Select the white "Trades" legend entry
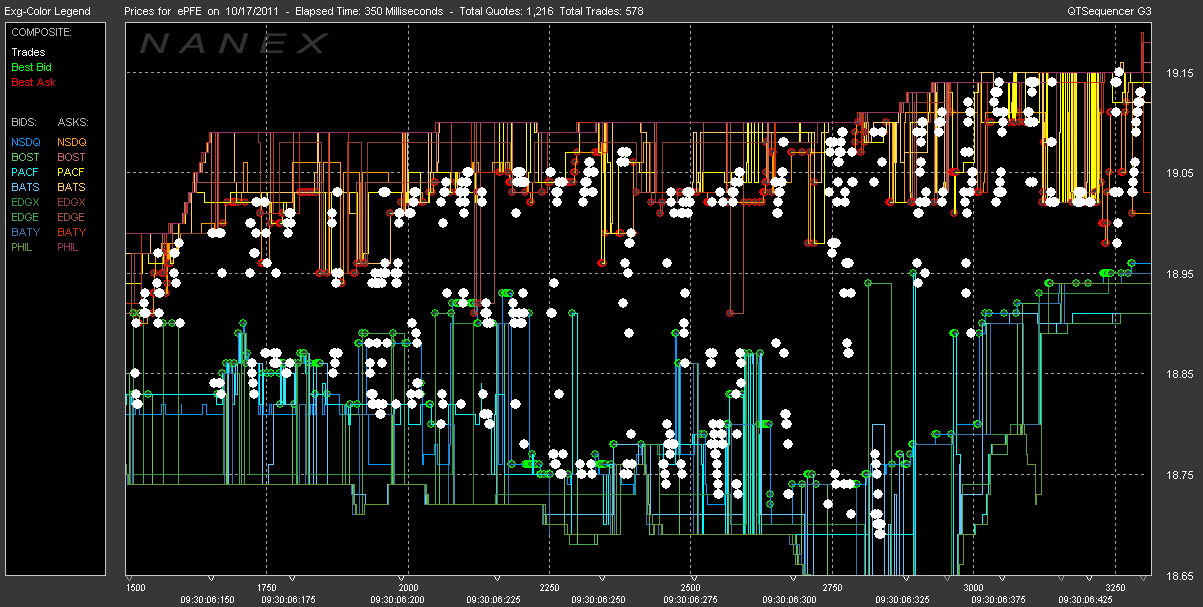This screenshot has height=607, width=1203. click(x=28, y=52)
